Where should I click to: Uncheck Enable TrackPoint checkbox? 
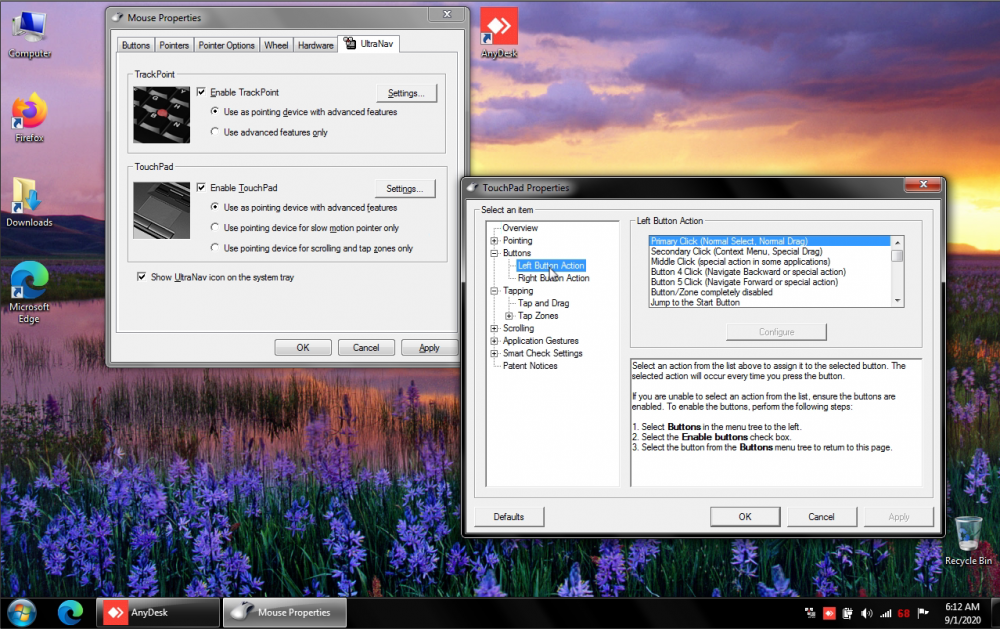[x=201, y=92]
